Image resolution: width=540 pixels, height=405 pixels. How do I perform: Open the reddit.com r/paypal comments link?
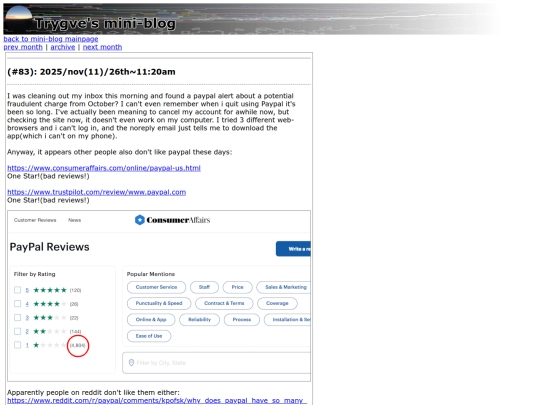point(157,401)
